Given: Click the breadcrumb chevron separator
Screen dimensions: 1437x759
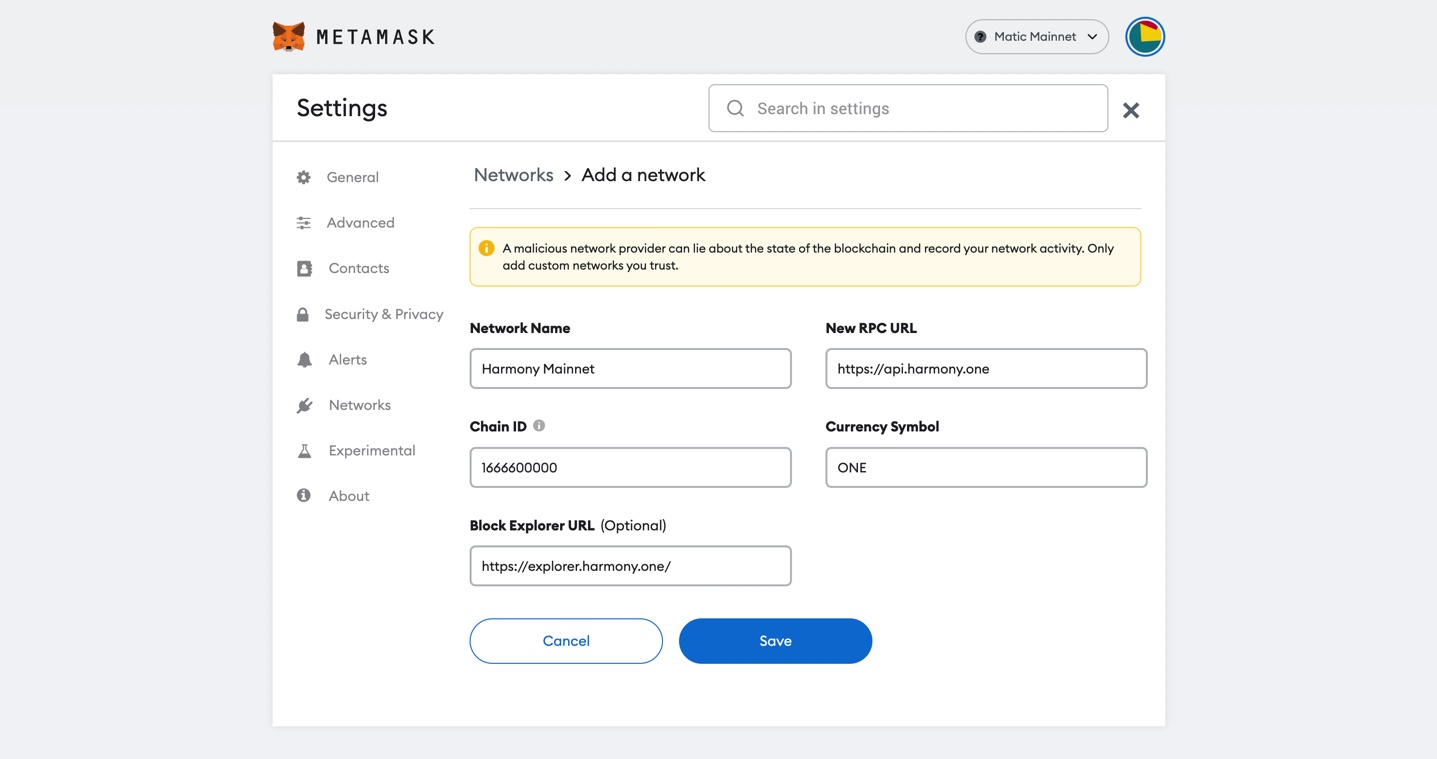Looking at the screenshot, I should [568, 176].
